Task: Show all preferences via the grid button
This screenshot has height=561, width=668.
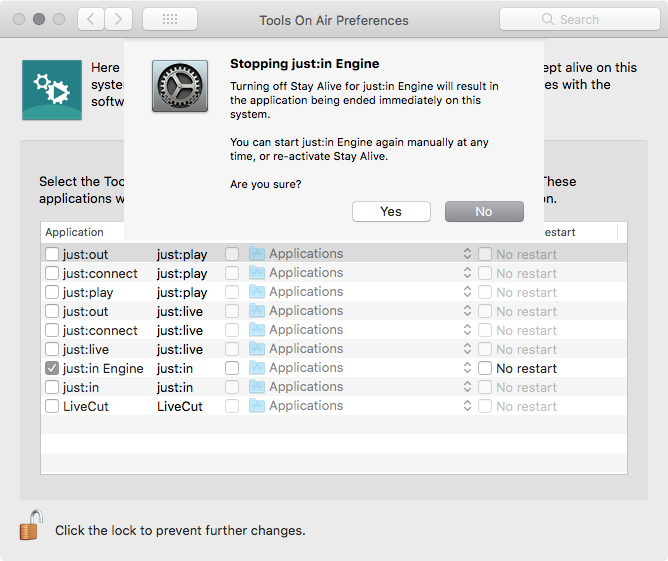Action: tap(170, 19)
